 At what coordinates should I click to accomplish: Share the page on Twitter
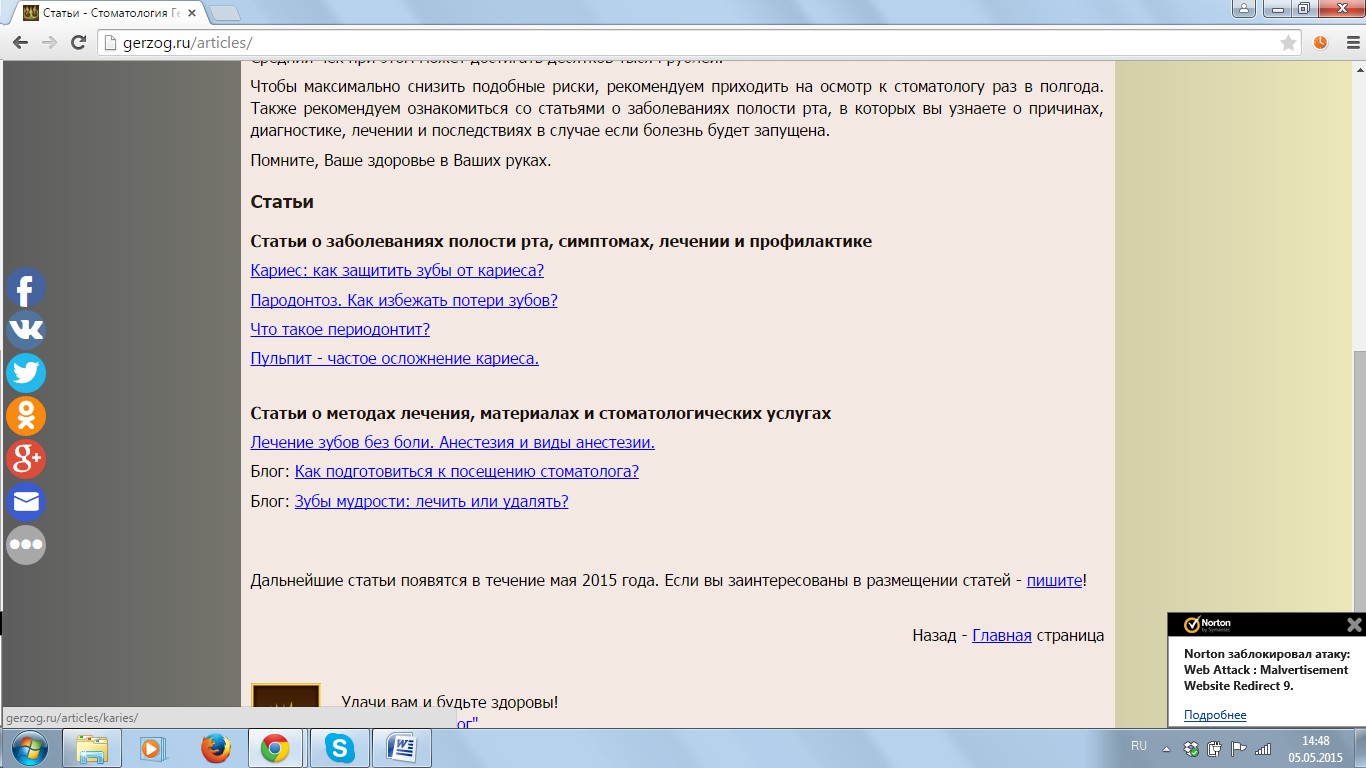tap(26, 373)
